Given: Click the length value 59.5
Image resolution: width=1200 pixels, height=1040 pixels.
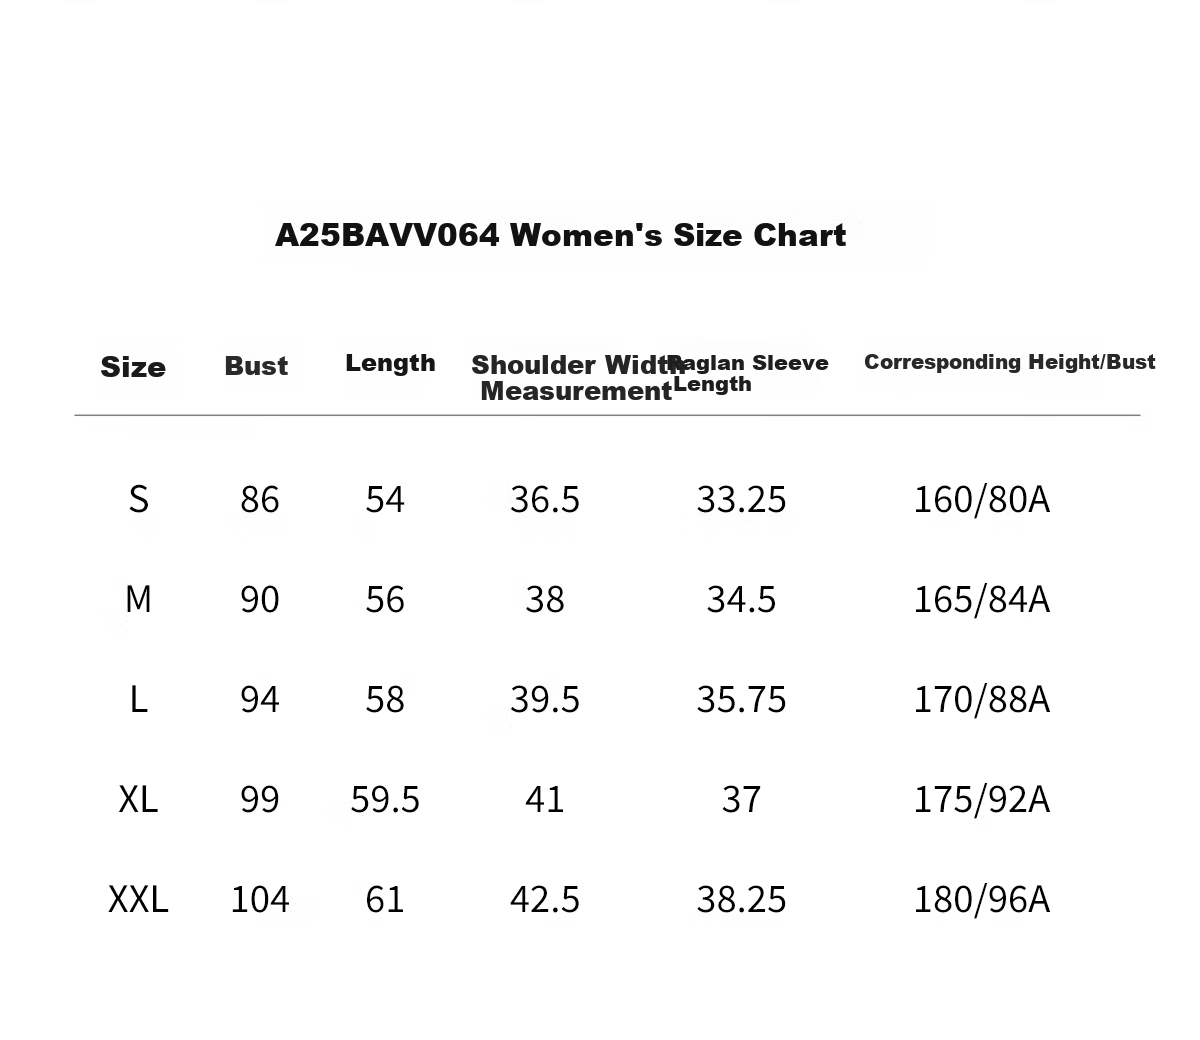Looking at the screenshot, I should (385, 799).
